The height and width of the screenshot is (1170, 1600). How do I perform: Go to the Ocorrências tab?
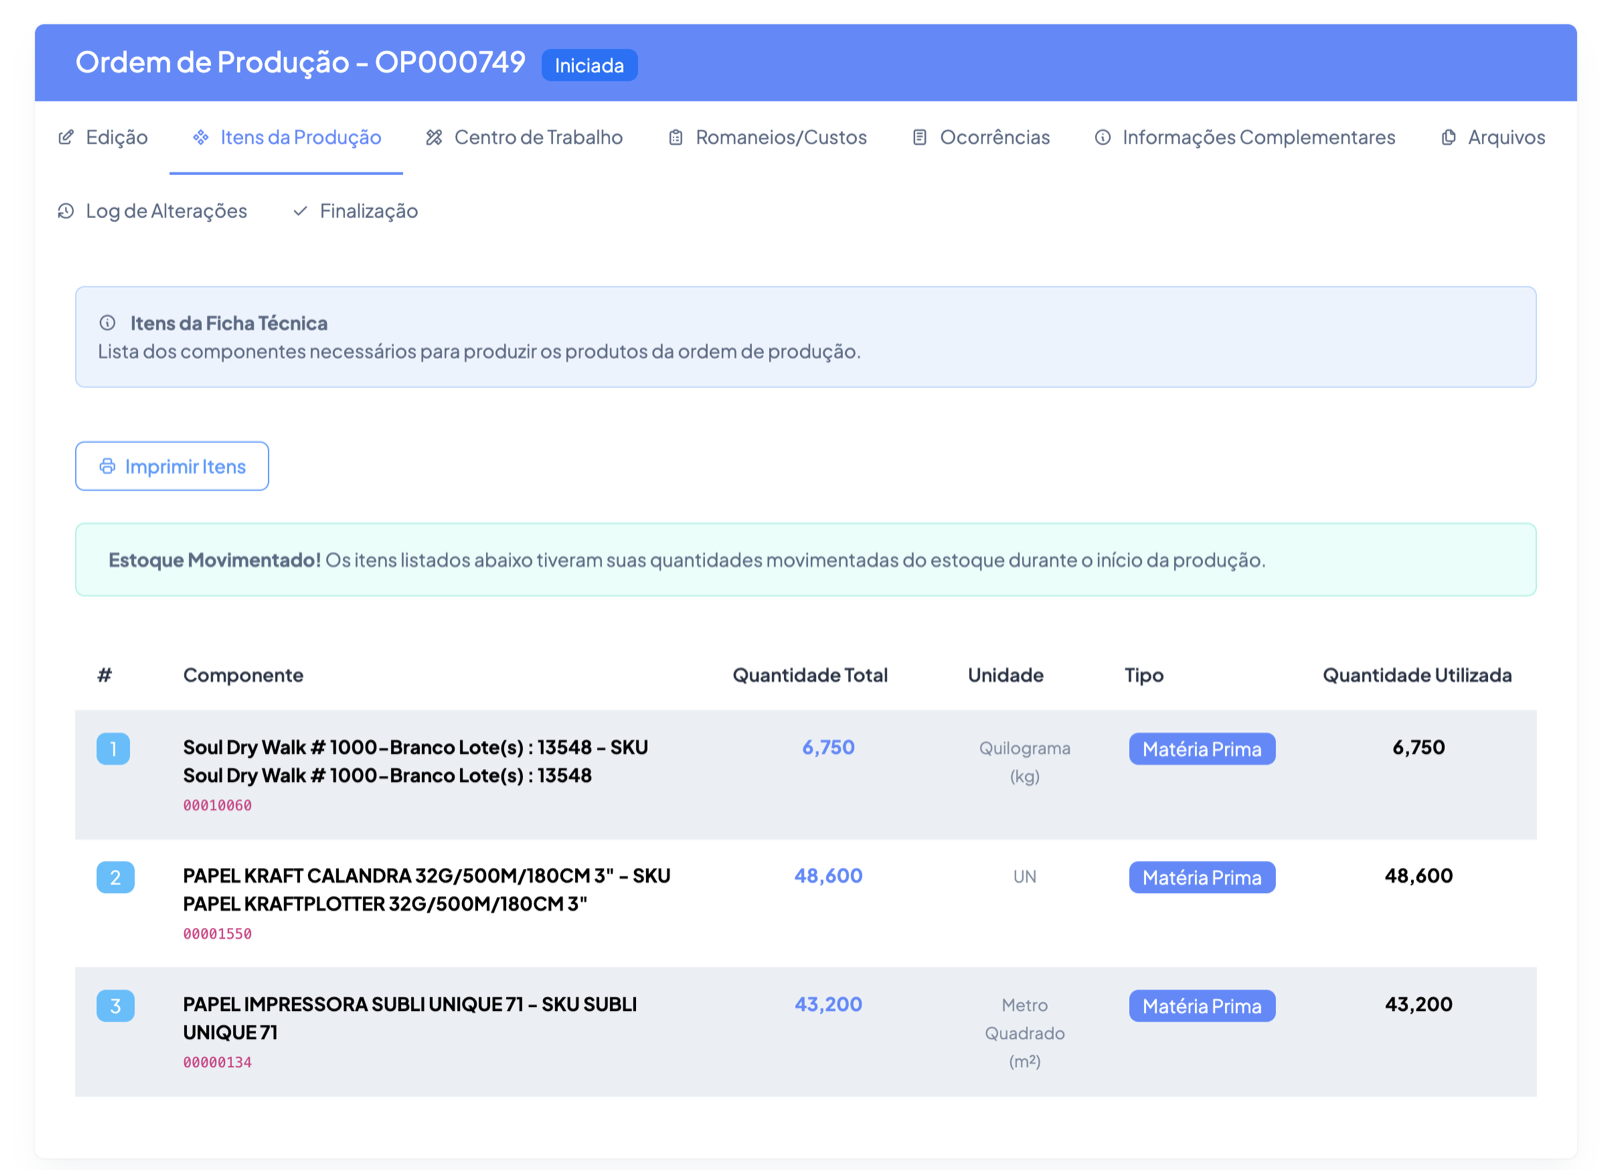tap(981, 137)
